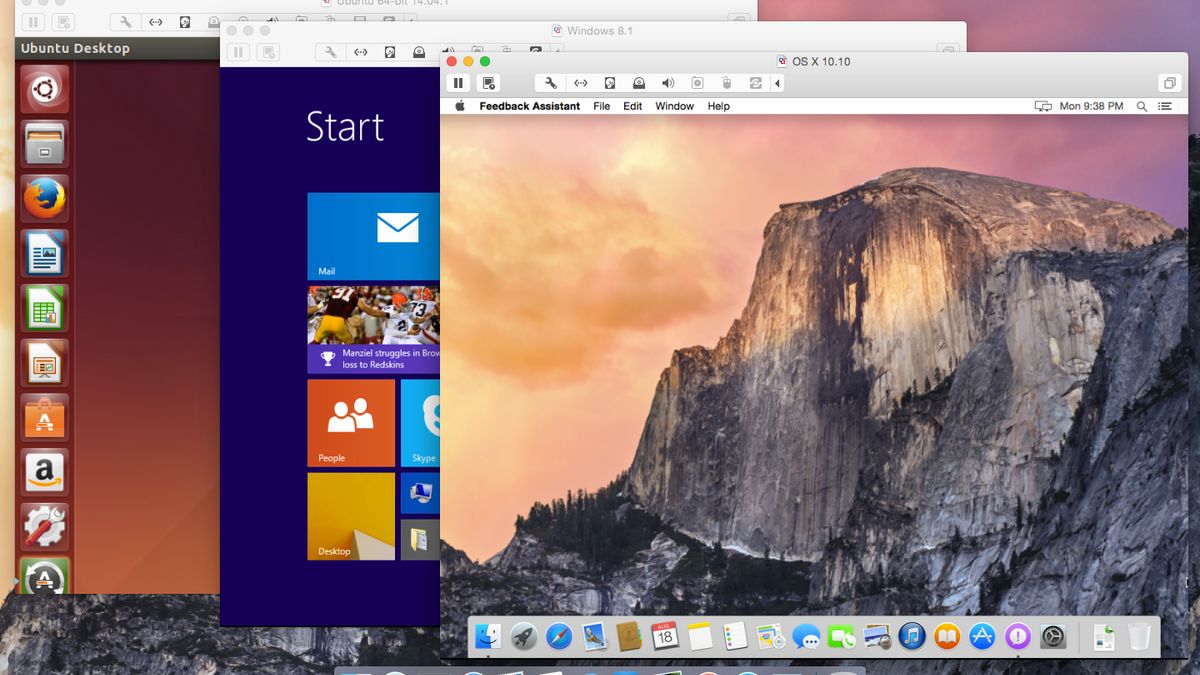Launch Safari from the Dock

point(558,636)
